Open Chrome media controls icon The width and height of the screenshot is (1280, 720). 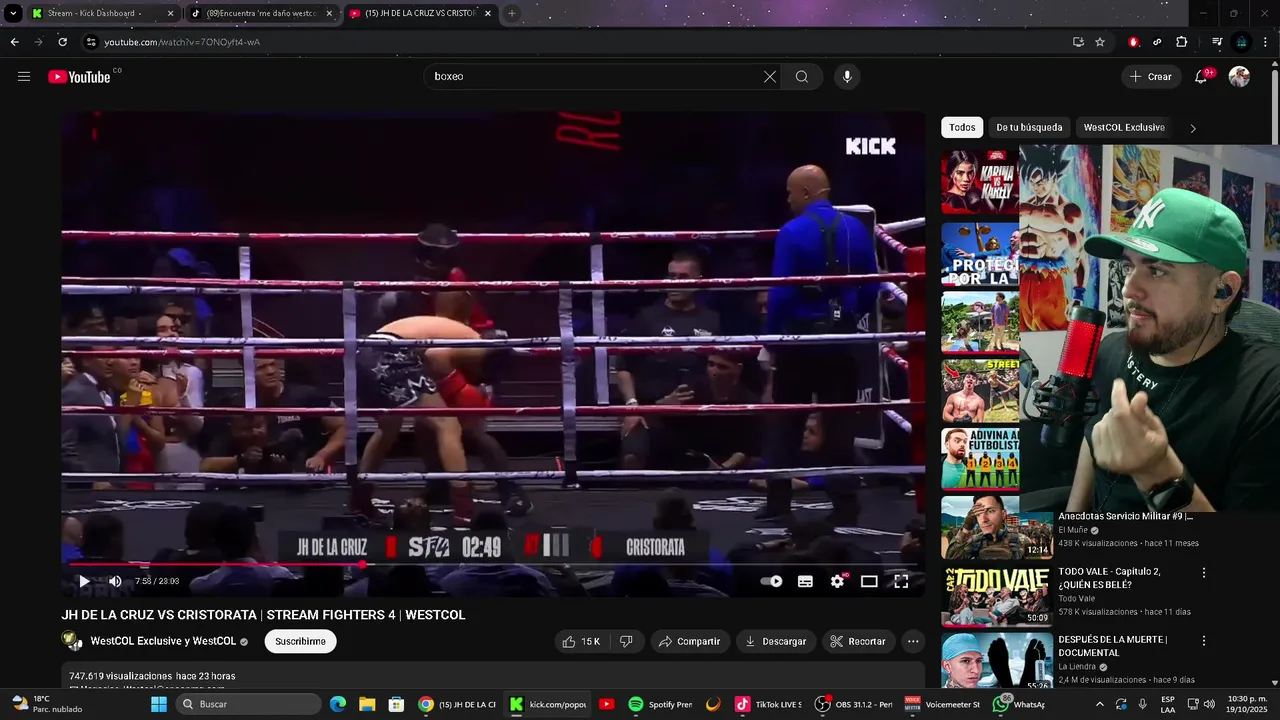pyautogui.click(x=1217, y=42)
